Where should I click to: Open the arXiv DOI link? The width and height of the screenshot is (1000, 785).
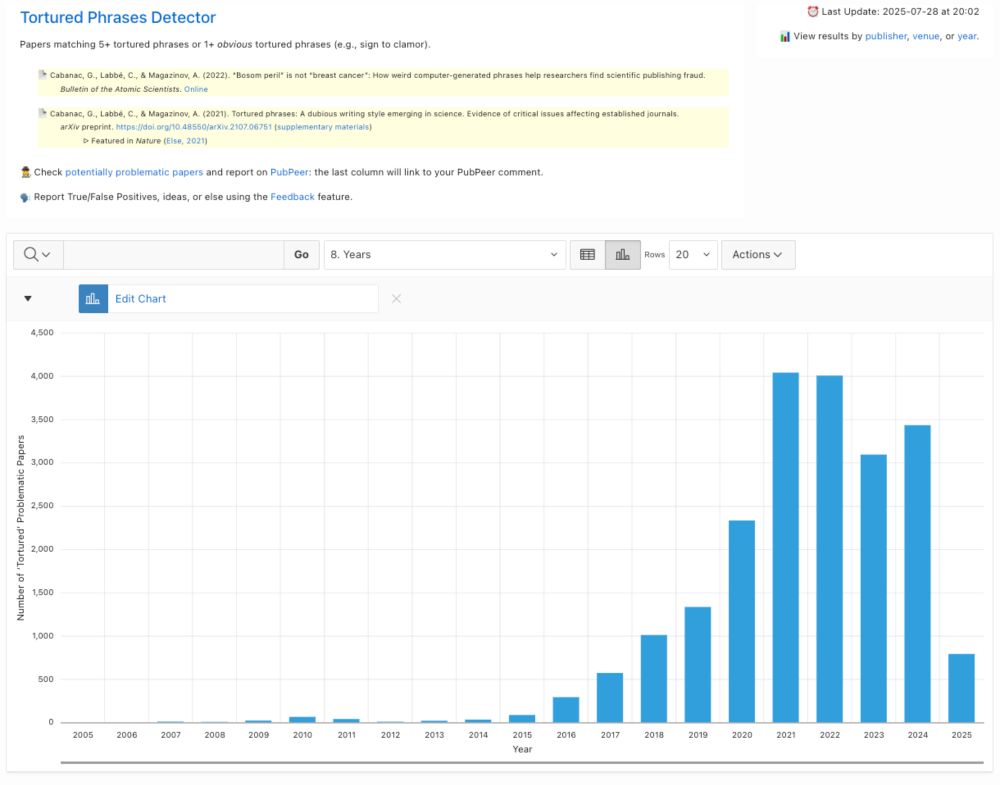(194, 127)
